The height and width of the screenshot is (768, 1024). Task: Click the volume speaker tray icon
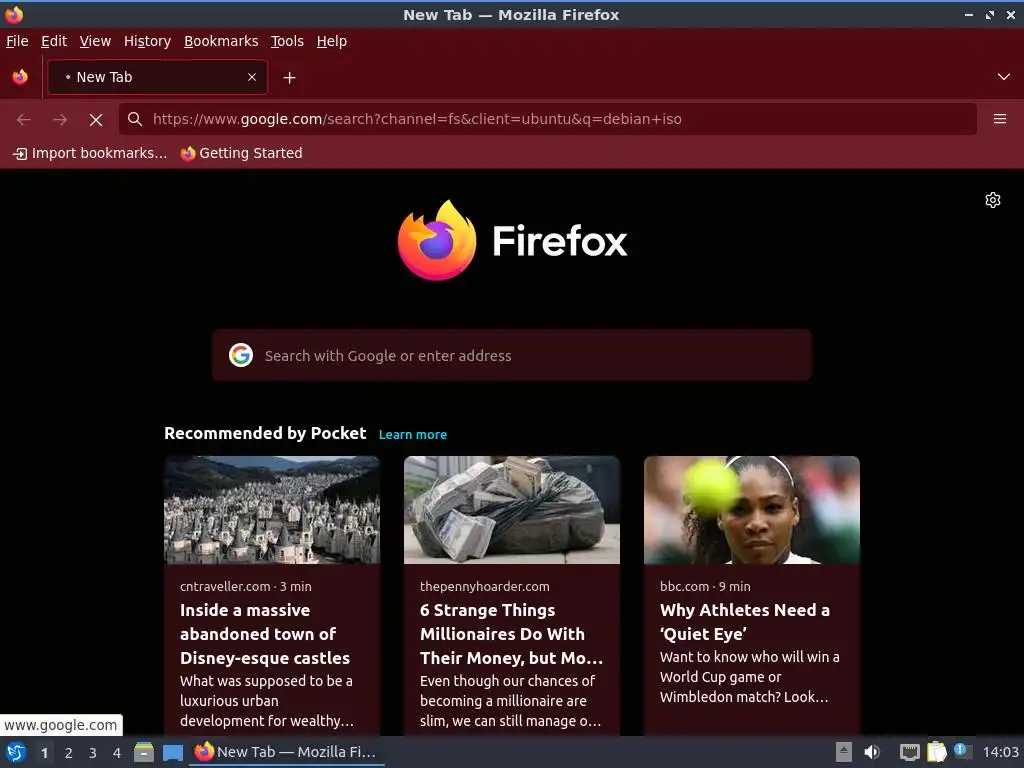point(872,752)
